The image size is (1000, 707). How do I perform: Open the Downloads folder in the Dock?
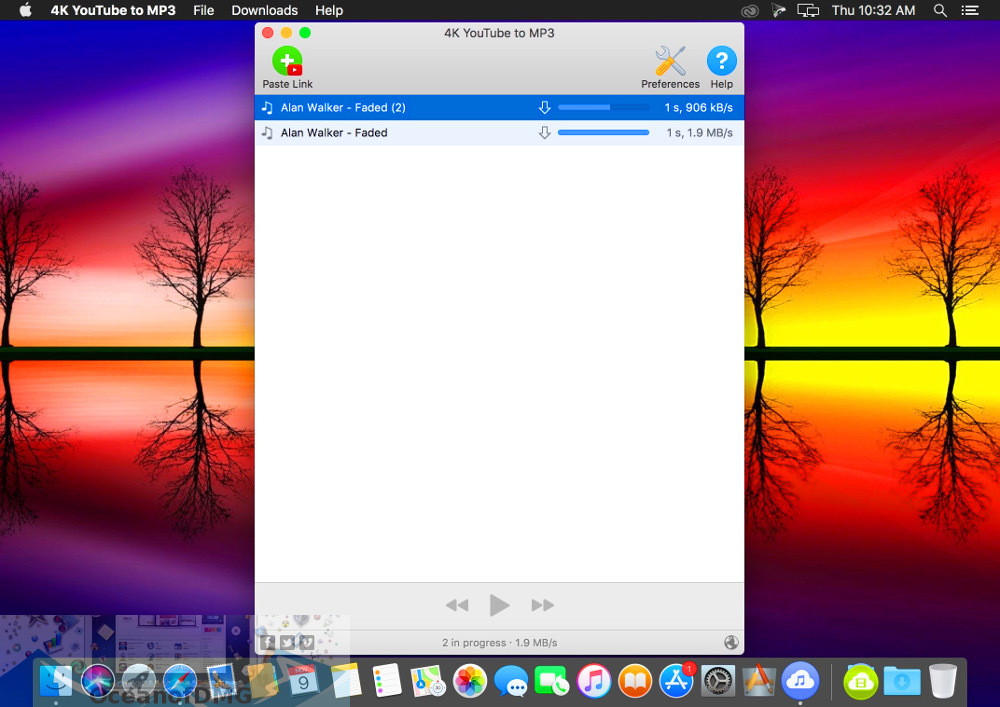point(902,681)
